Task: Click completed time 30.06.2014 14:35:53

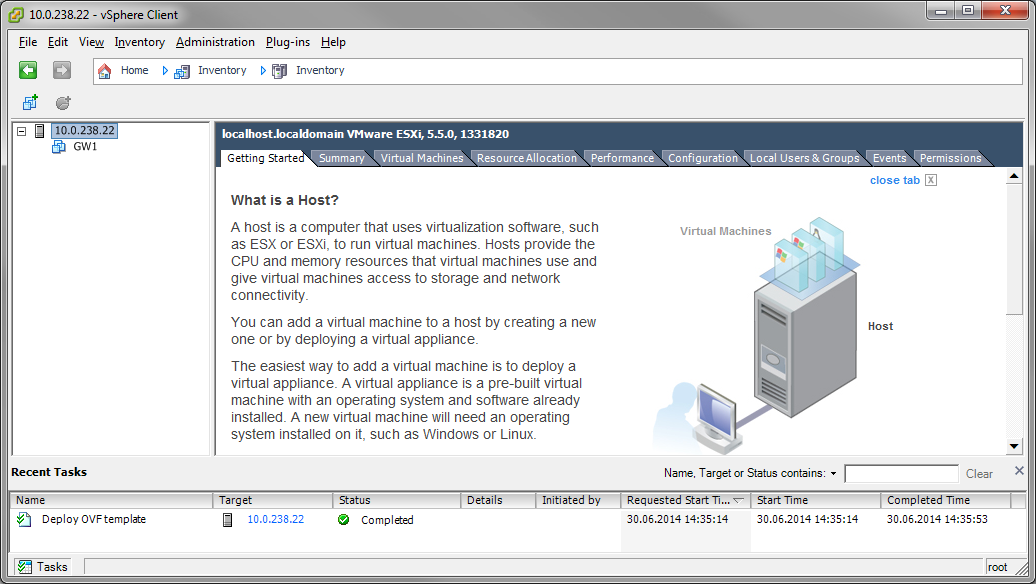Action: [x=937, y=519]
